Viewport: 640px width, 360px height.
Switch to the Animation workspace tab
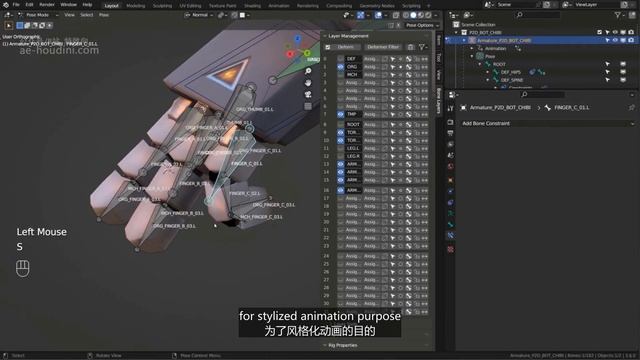click(279, 6)
